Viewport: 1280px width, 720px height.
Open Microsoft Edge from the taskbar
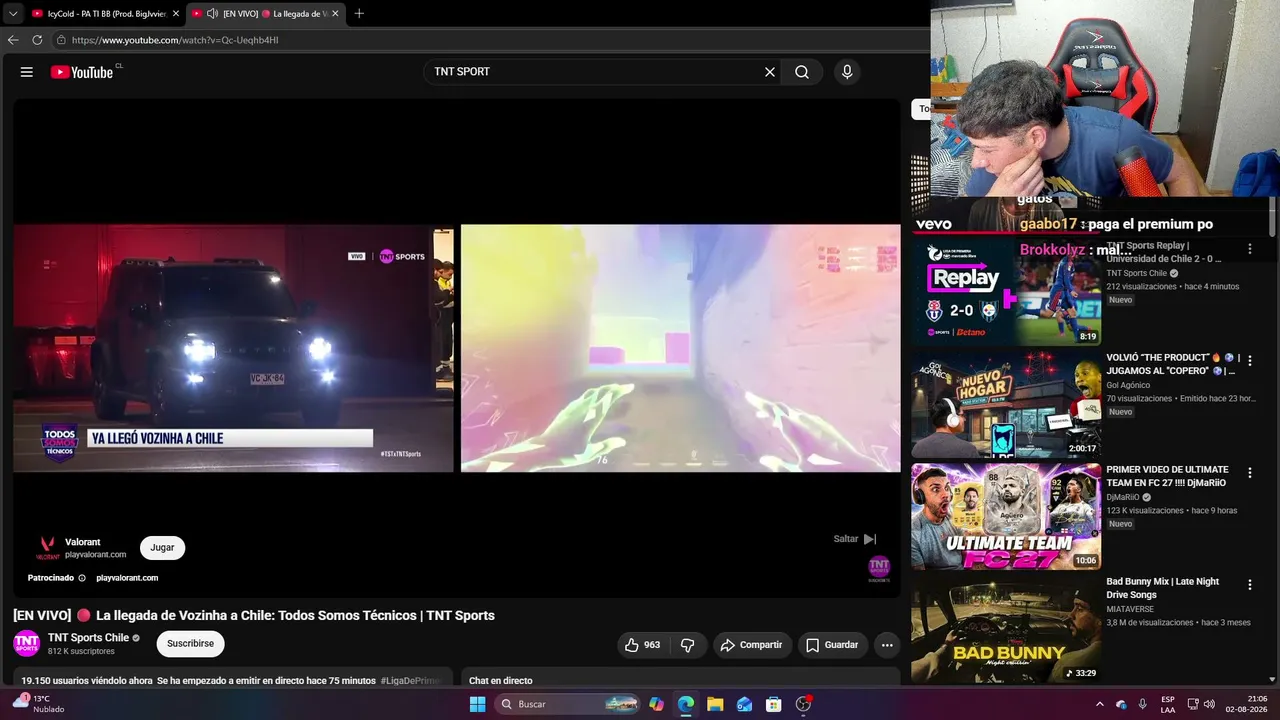[x=686, y=704]
